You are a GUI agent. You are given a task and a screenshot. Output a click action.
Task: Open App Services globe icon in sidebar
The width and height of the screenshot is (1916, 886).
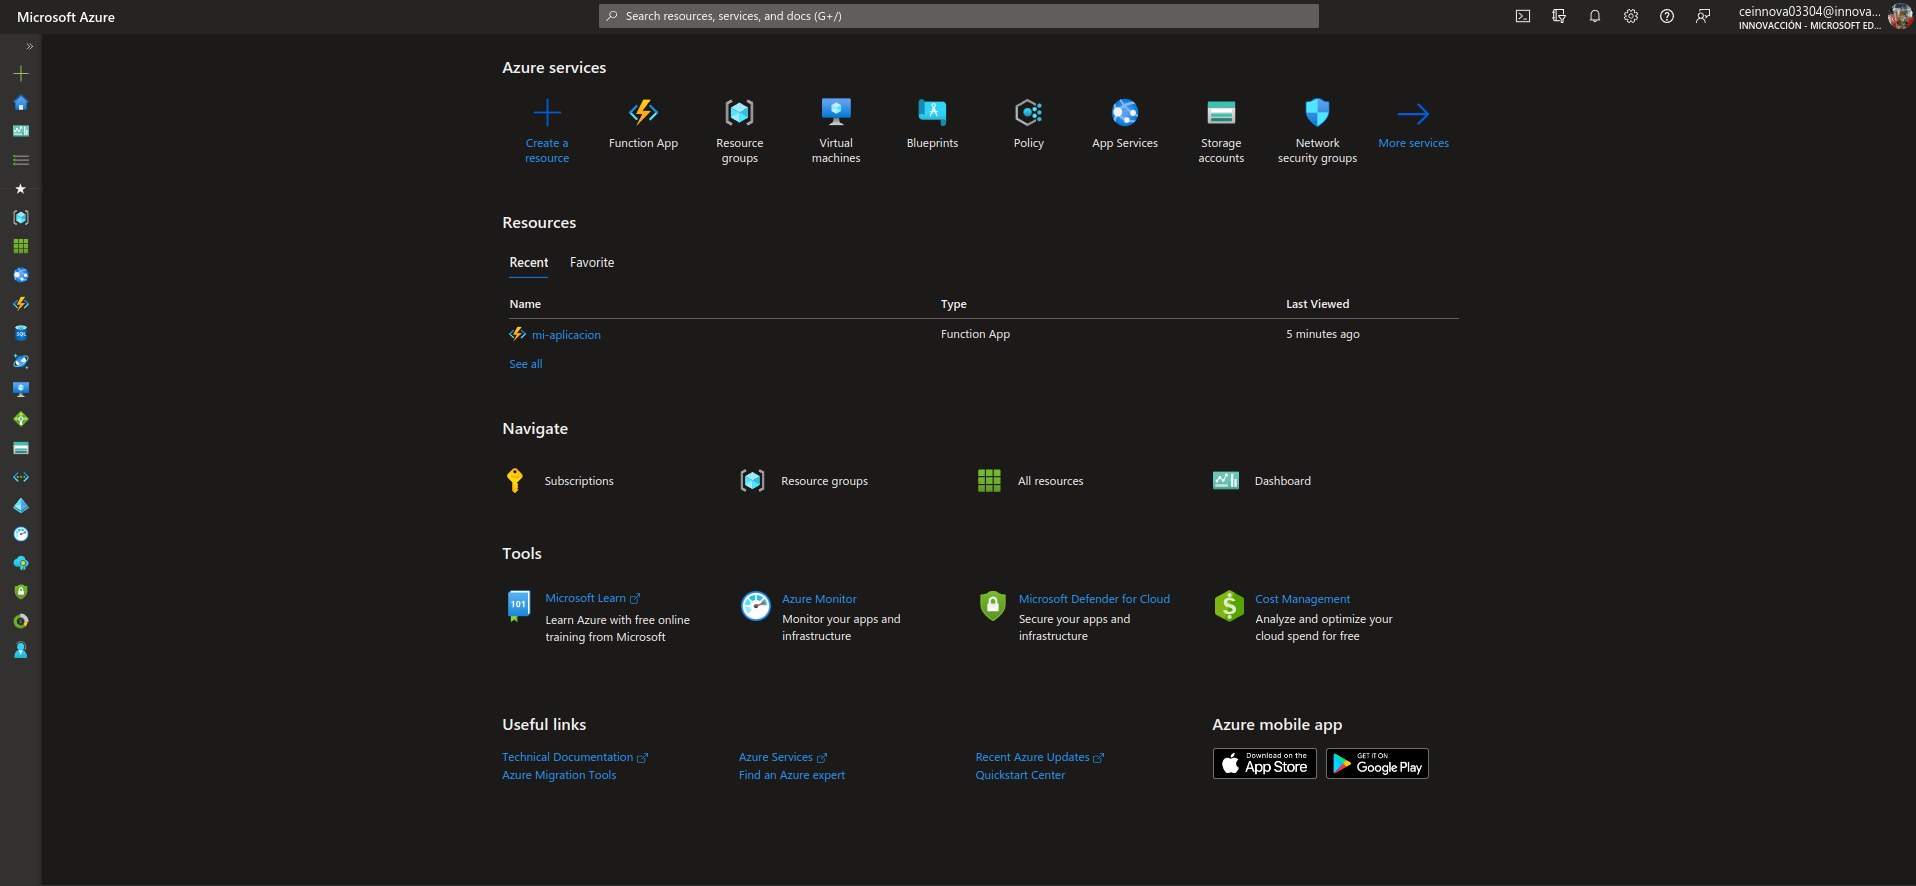coord(20,275)
